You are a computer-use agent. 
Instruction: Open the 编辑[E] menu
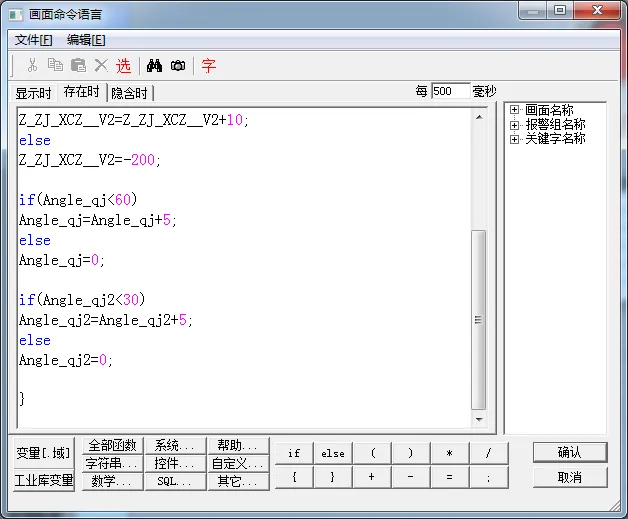(86, 40)
